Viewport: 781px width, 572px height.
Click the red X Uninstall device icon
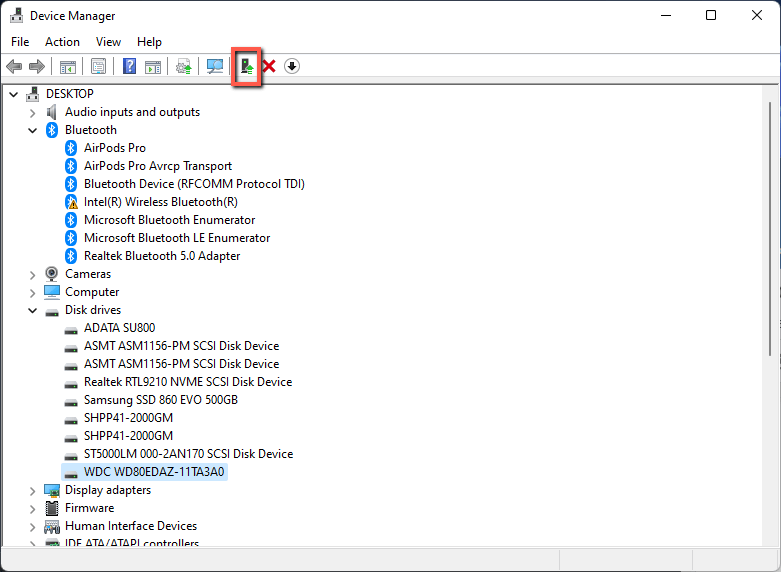pos(269,66)
